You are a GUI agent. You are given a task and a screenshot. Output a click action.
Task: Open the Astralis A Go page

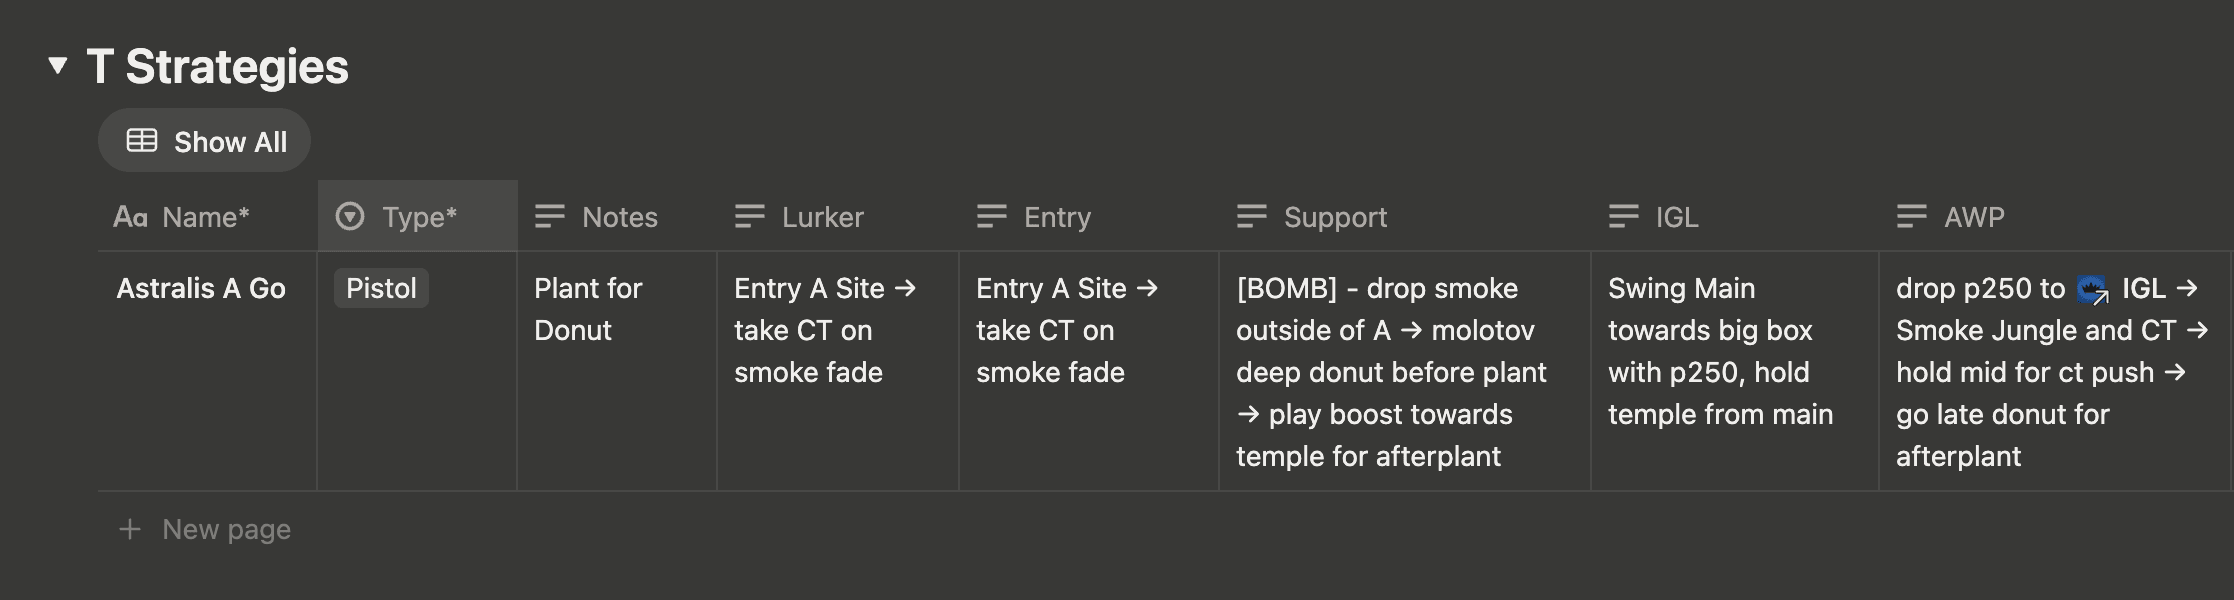(201, 288)
